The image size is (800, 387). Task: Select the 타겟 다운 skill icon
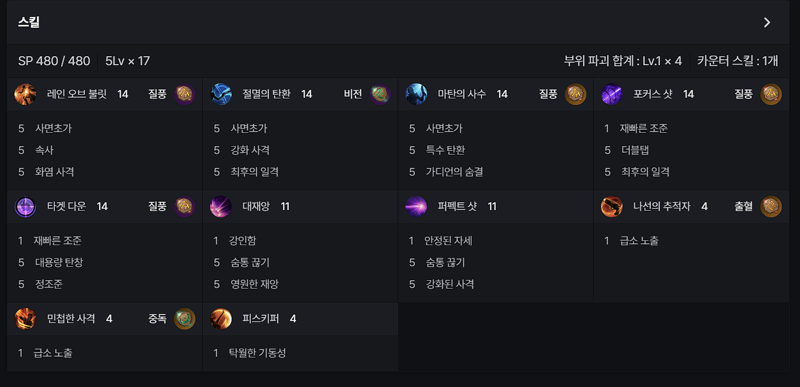pos(25,207)
